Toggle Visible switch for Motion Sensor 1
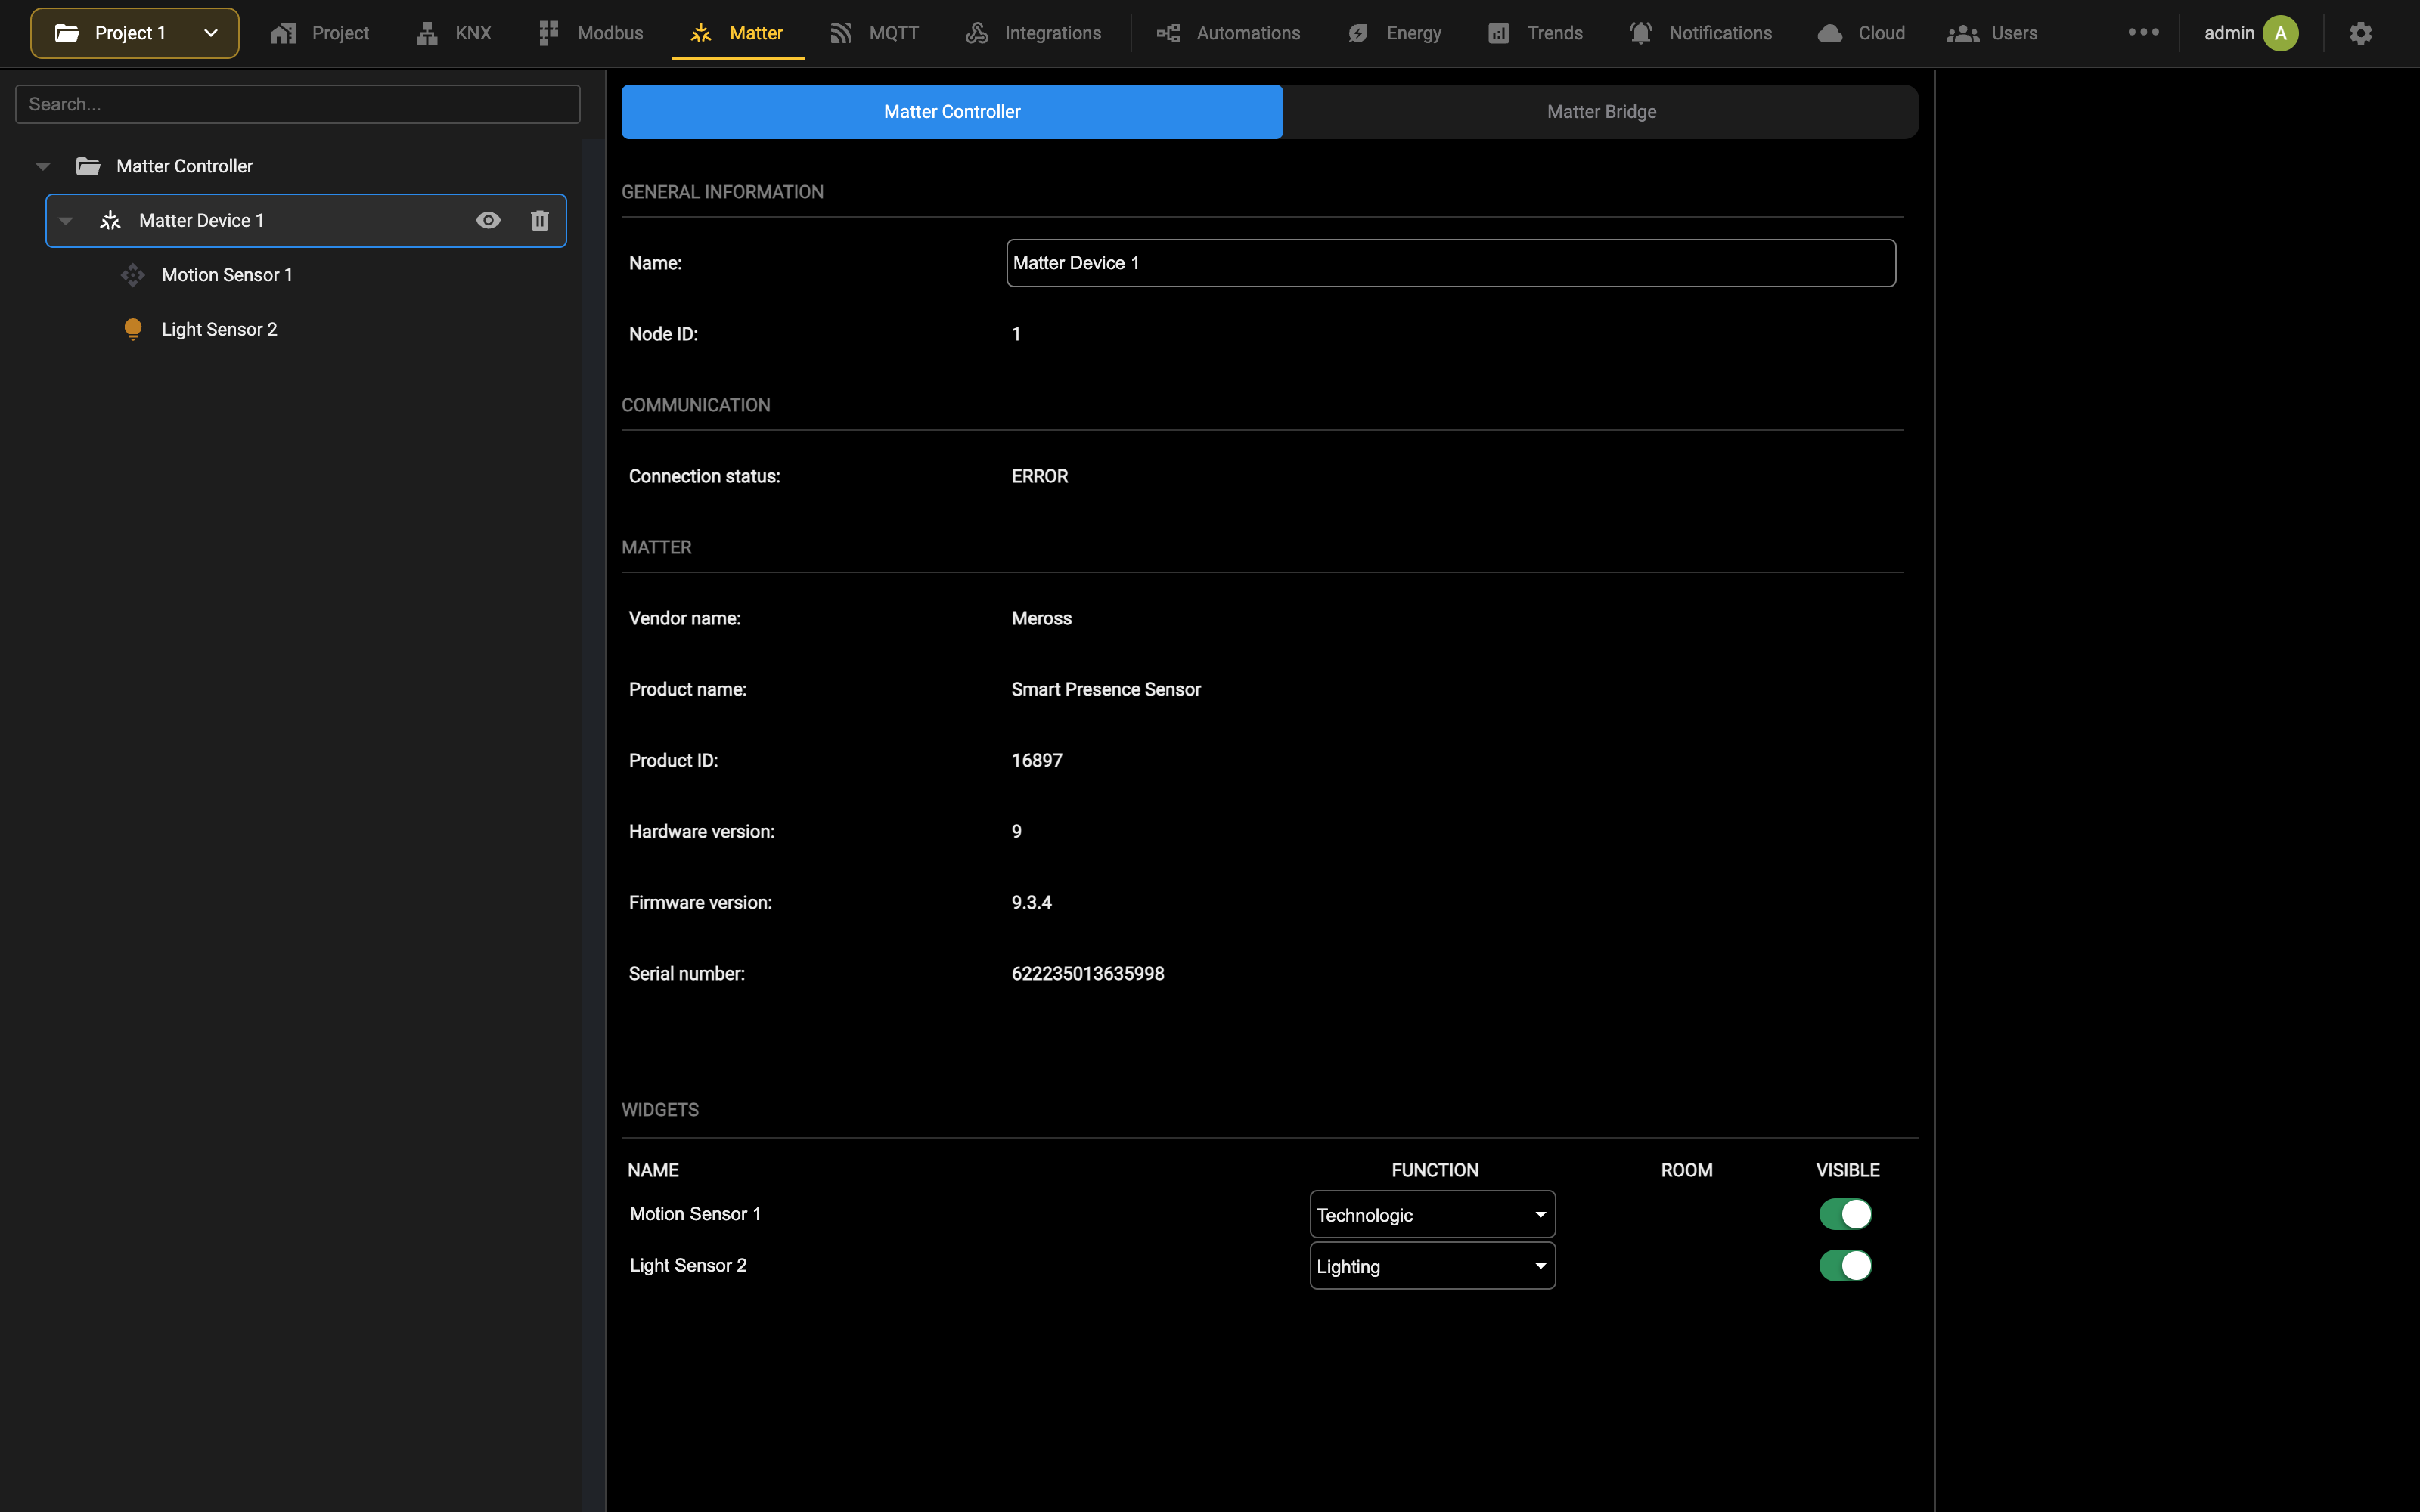2420x1512 pixels. pyautogui.click(x=1845, y=1214)
